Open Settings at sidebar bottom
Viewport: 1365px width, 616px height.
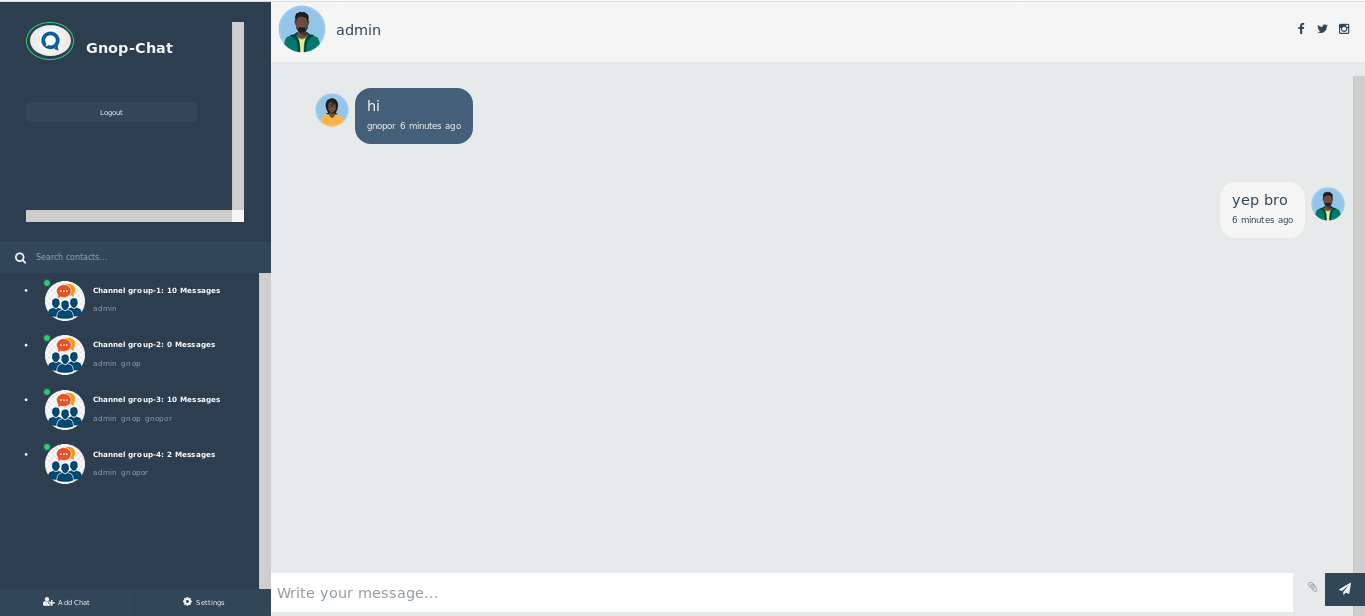(203, 602)
